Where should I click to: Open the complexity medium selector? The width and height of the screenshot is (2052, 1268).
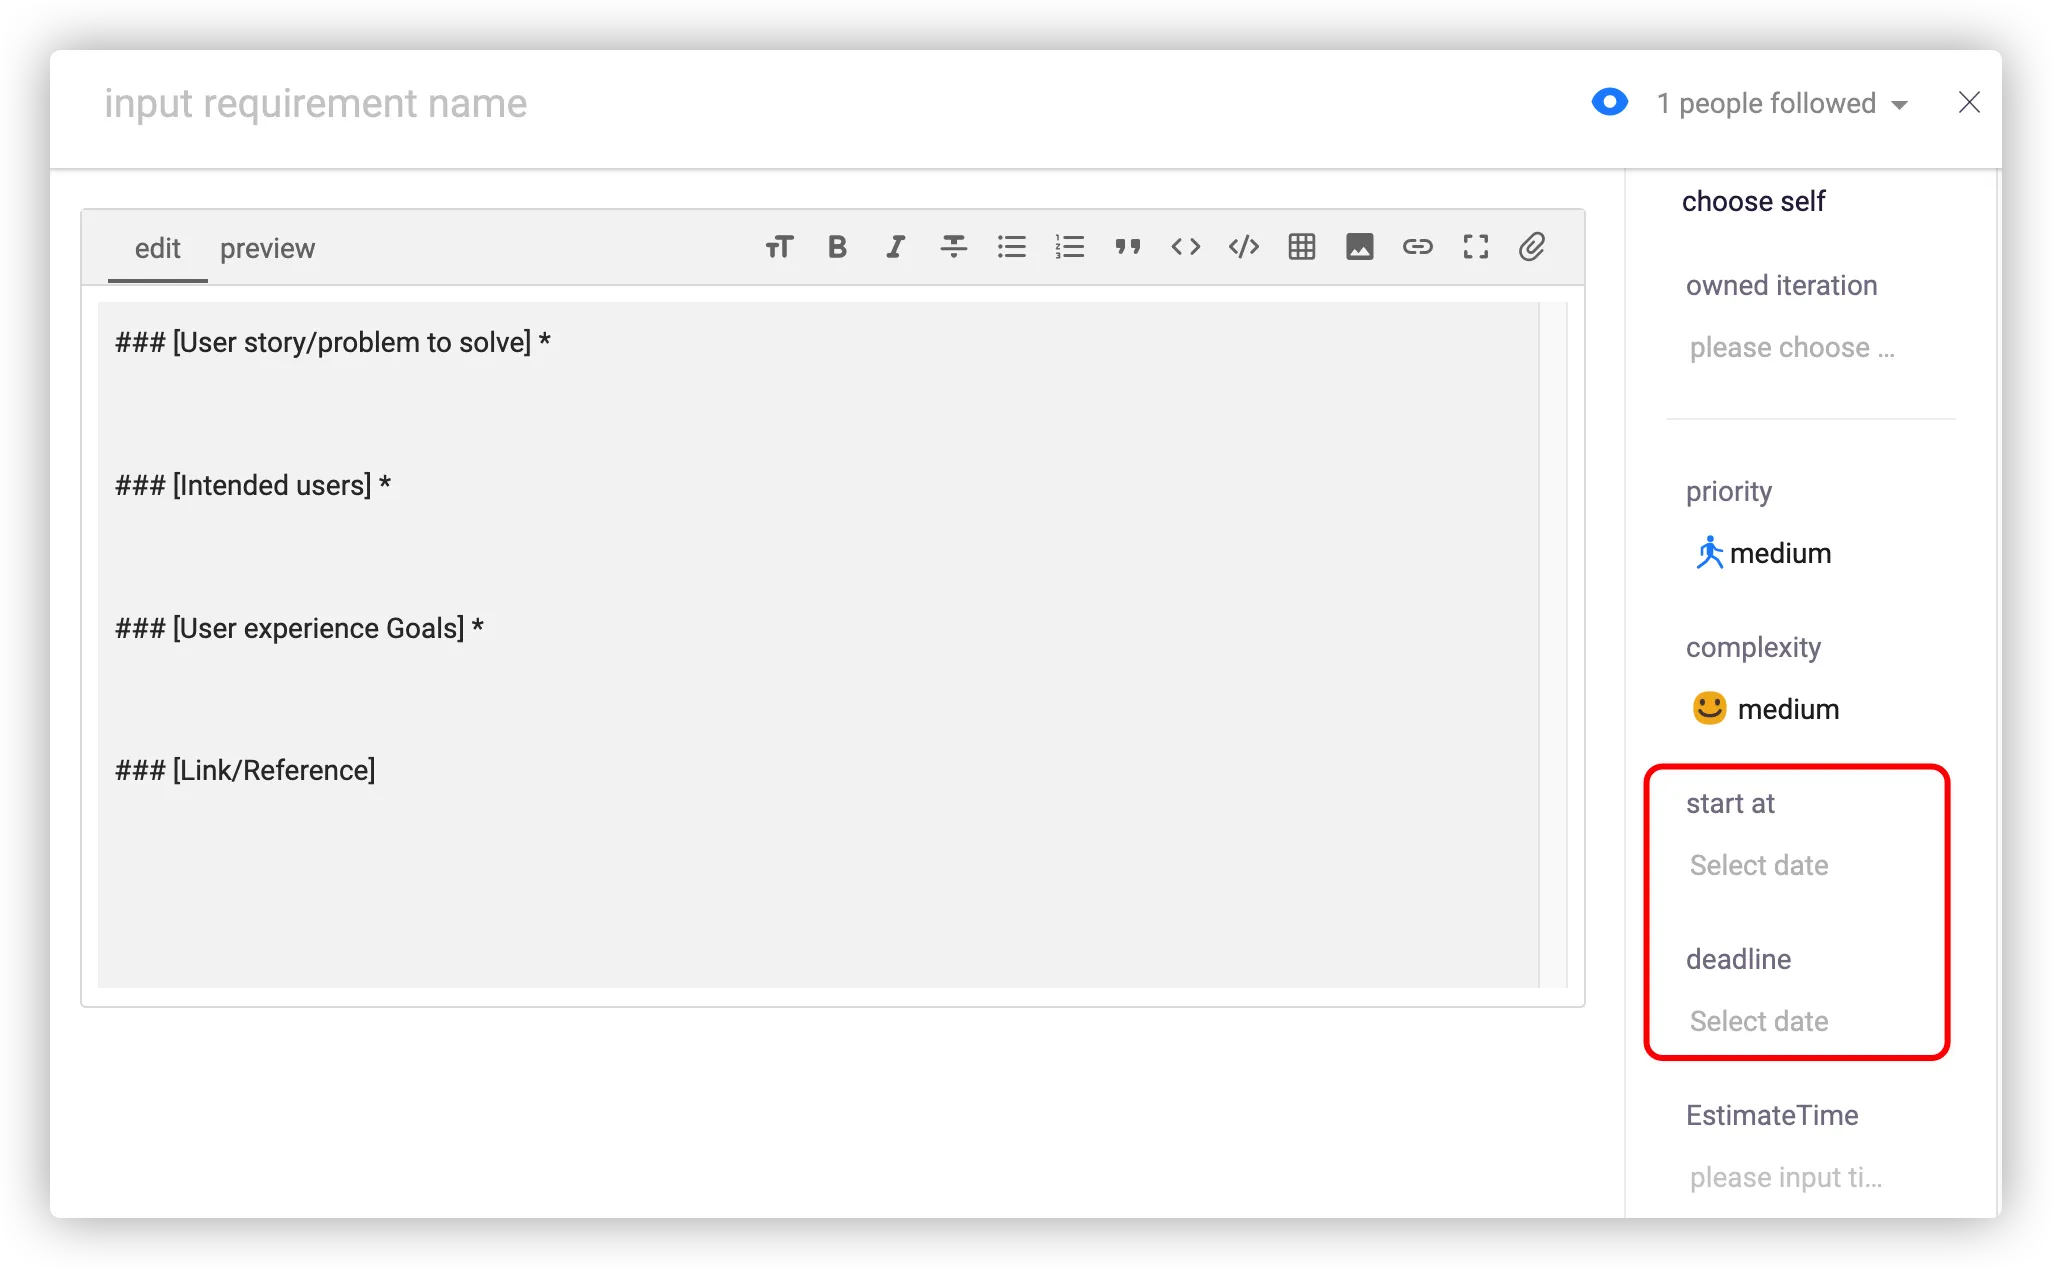click(1766, 709)
